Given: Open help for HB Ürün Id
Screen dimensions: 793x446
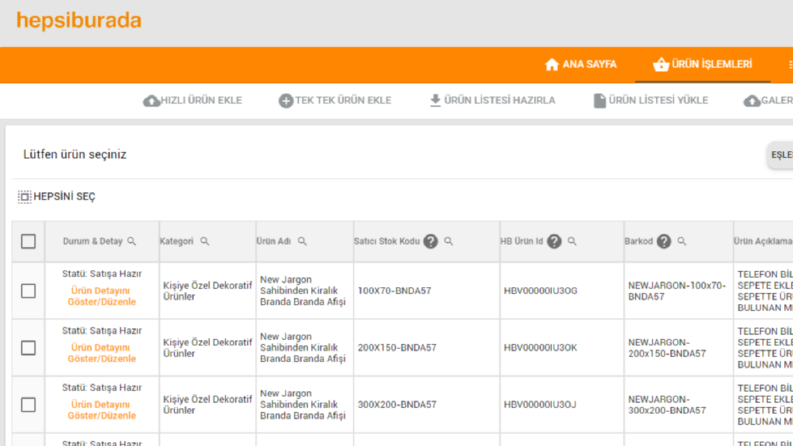Looking at the screenshot, I should click(554, 241).
